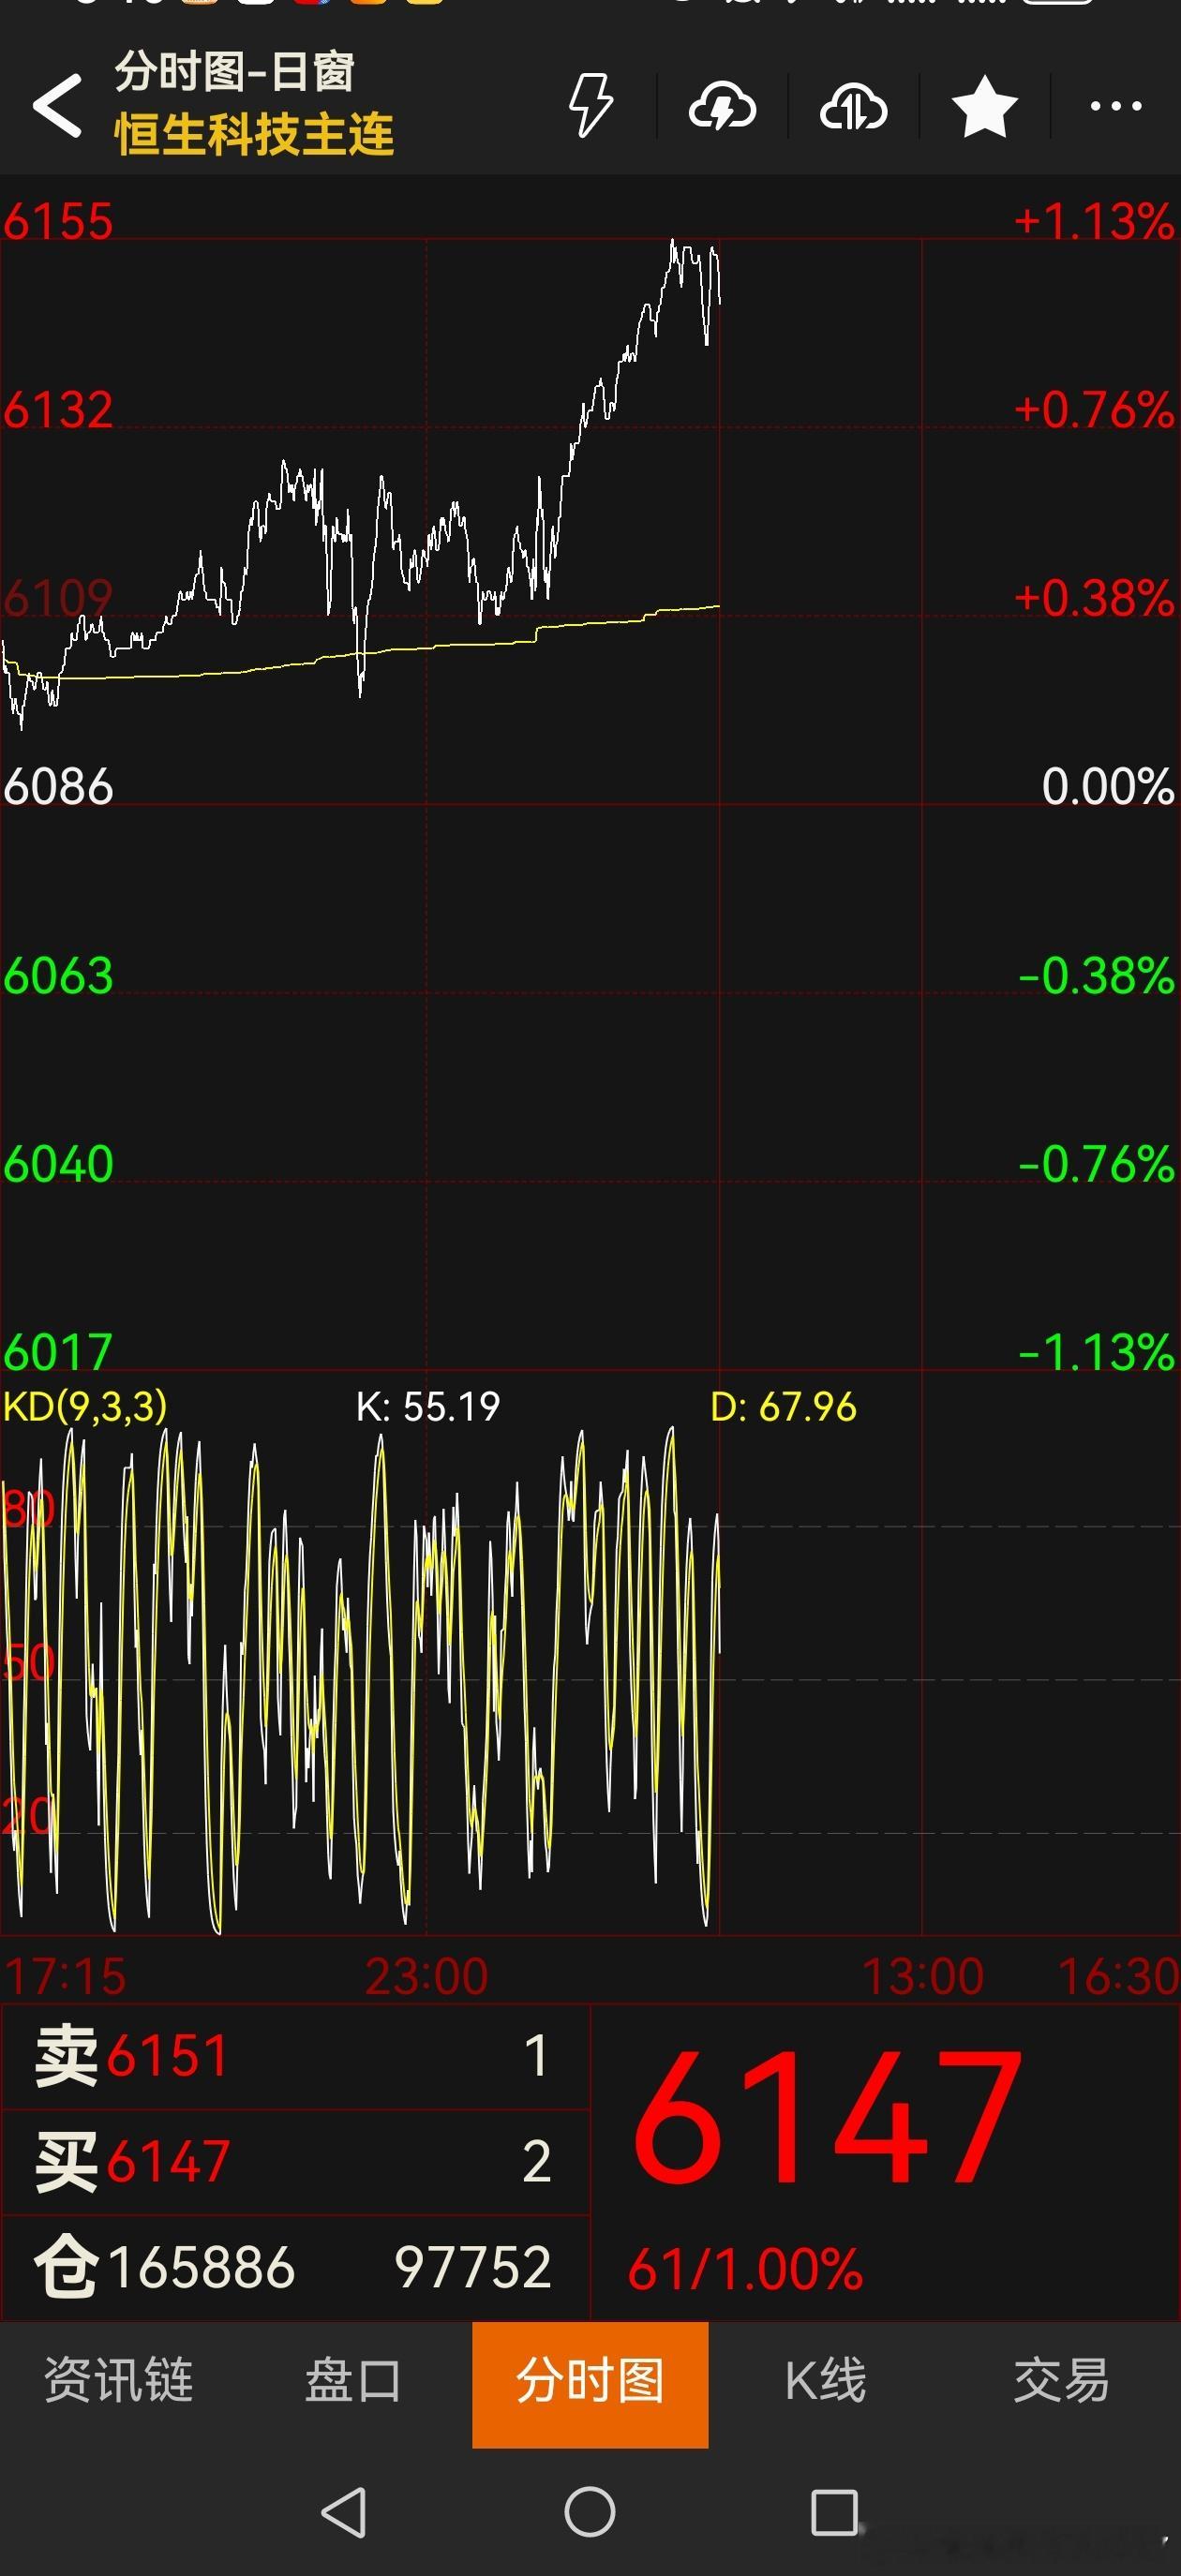Image resolution: width=1181 pixels, height=2576 pixels.
Task: Tap the +1.13% percent axis label
Action: (1094, 221)
